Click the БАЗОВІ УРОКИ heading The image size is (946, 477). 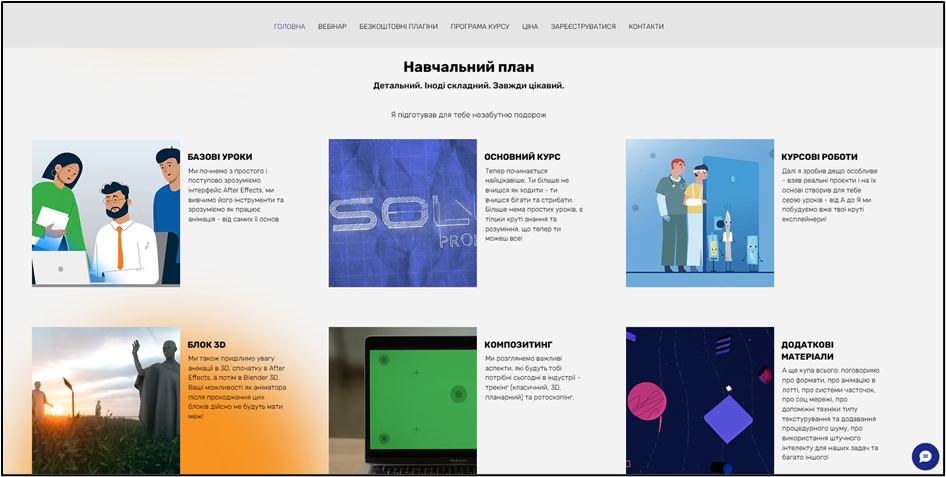pyautogui.click(x=220, y=157)
